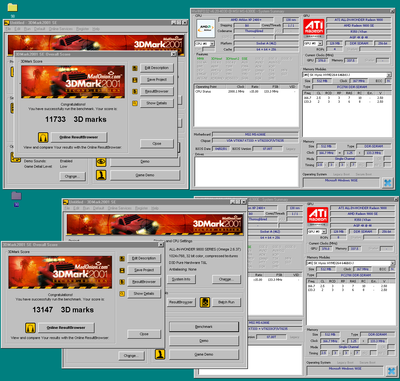Click ResultBrowser icon in 13147 score dialog
The height and width of the screenshot is (381, 400).
(x=122, y=282)
